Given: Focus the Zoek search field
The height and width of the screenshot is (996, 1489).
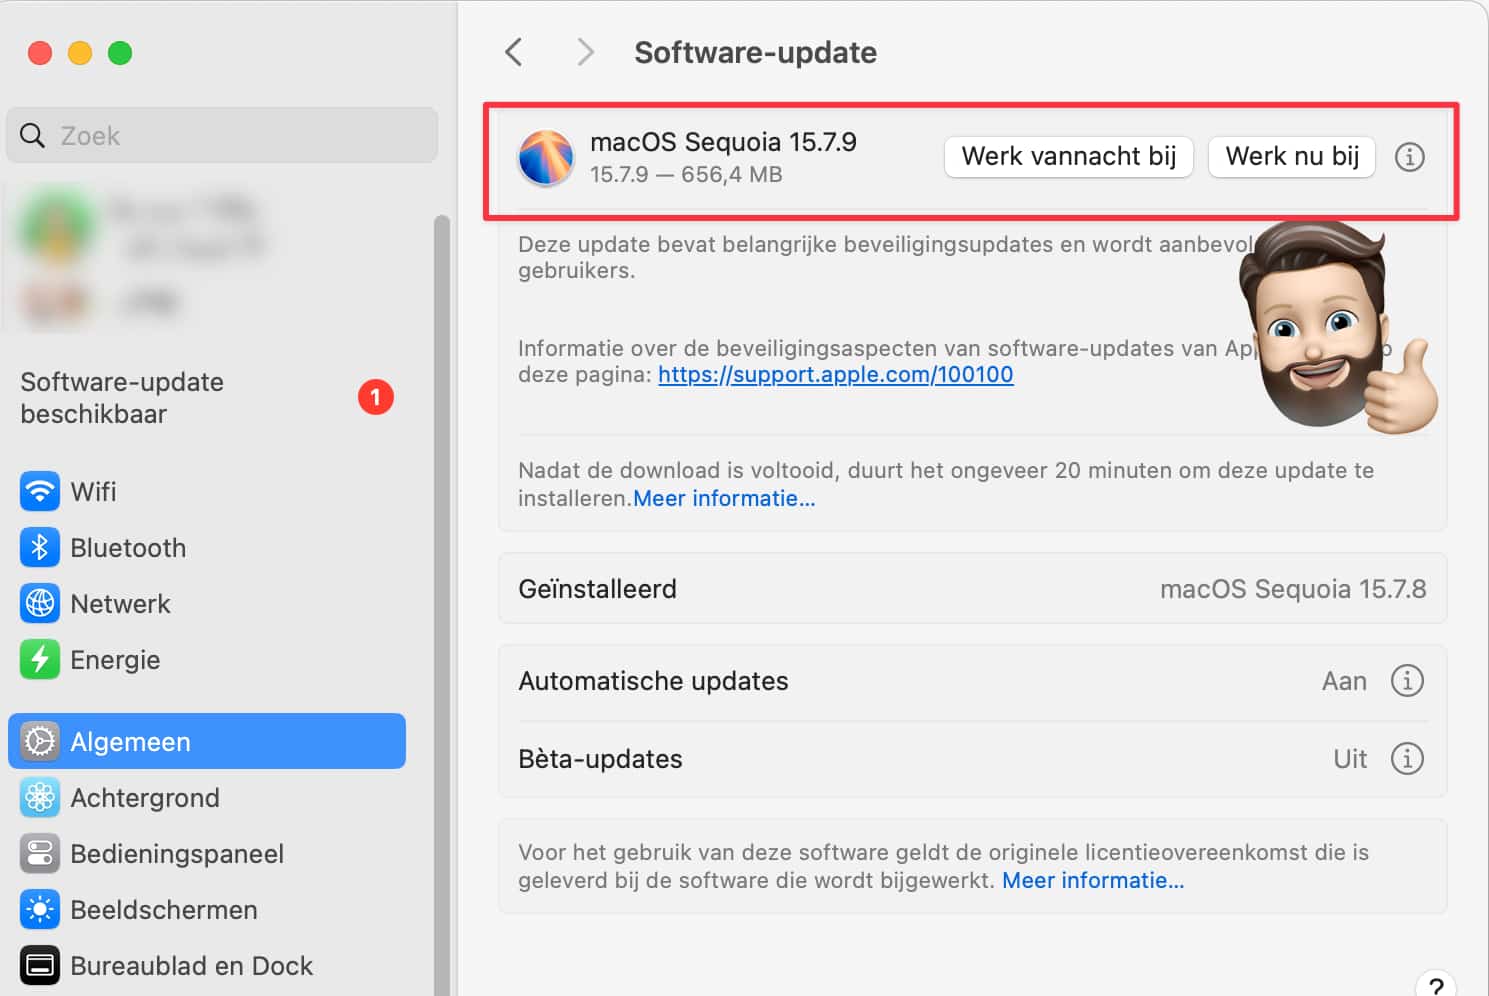Looking at the screenshot, I should pyautogui.click(x=222, y=136).
